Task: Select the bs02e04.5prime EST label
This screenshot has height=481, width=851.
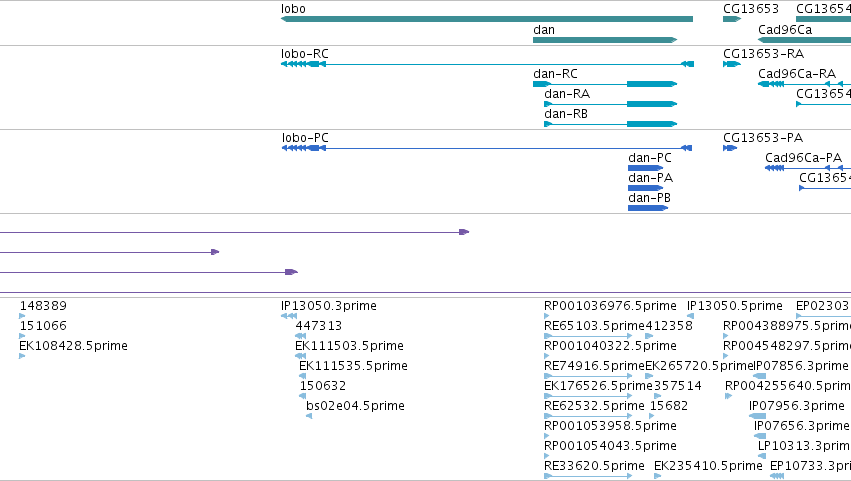Action: [355, 406]
